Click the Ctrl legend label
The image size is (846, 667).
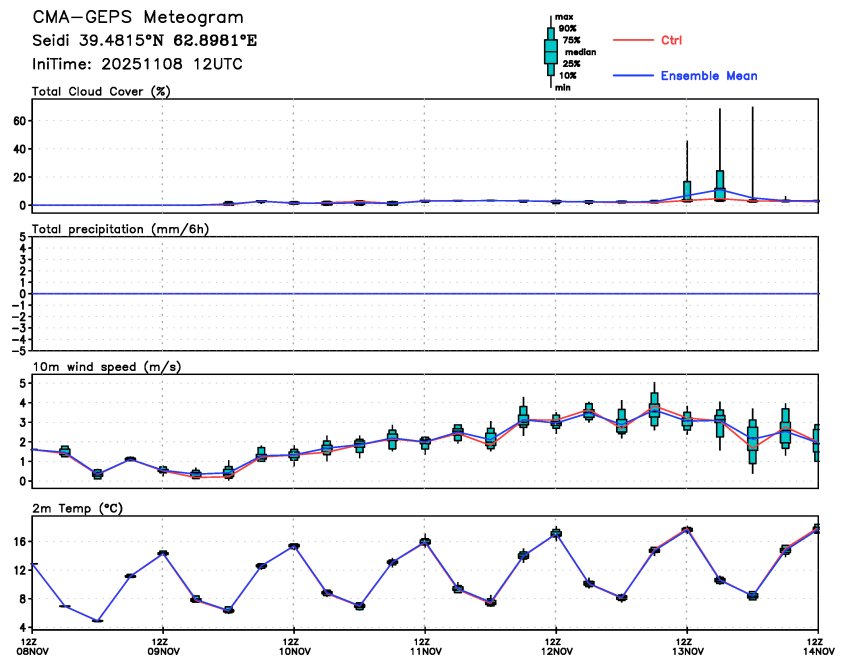(x=672, y=40)
